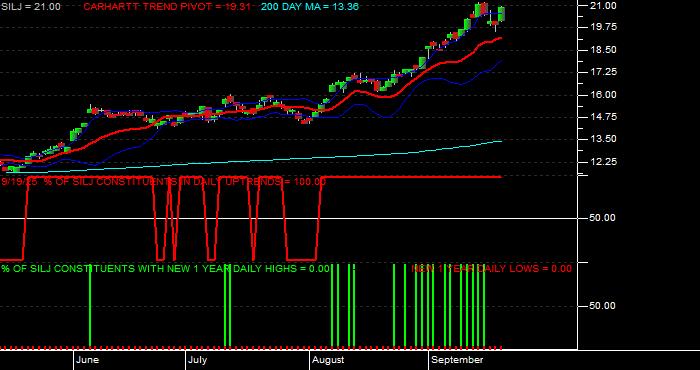700x370 pixels.
Task: Click the NEW 1 YEAR DAILY LOWS = 0.00 label
Action: (x=491, y=269)
